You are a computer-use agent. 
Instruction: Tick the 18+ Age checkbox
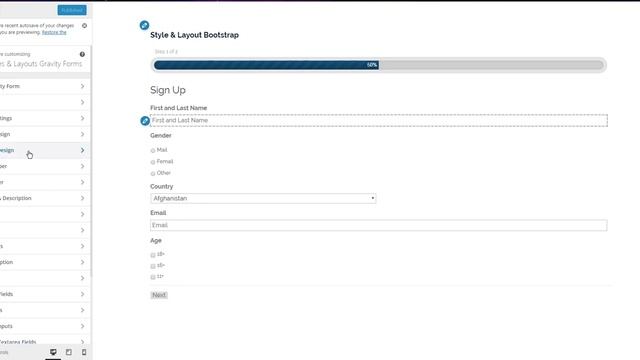pos(153,255)
